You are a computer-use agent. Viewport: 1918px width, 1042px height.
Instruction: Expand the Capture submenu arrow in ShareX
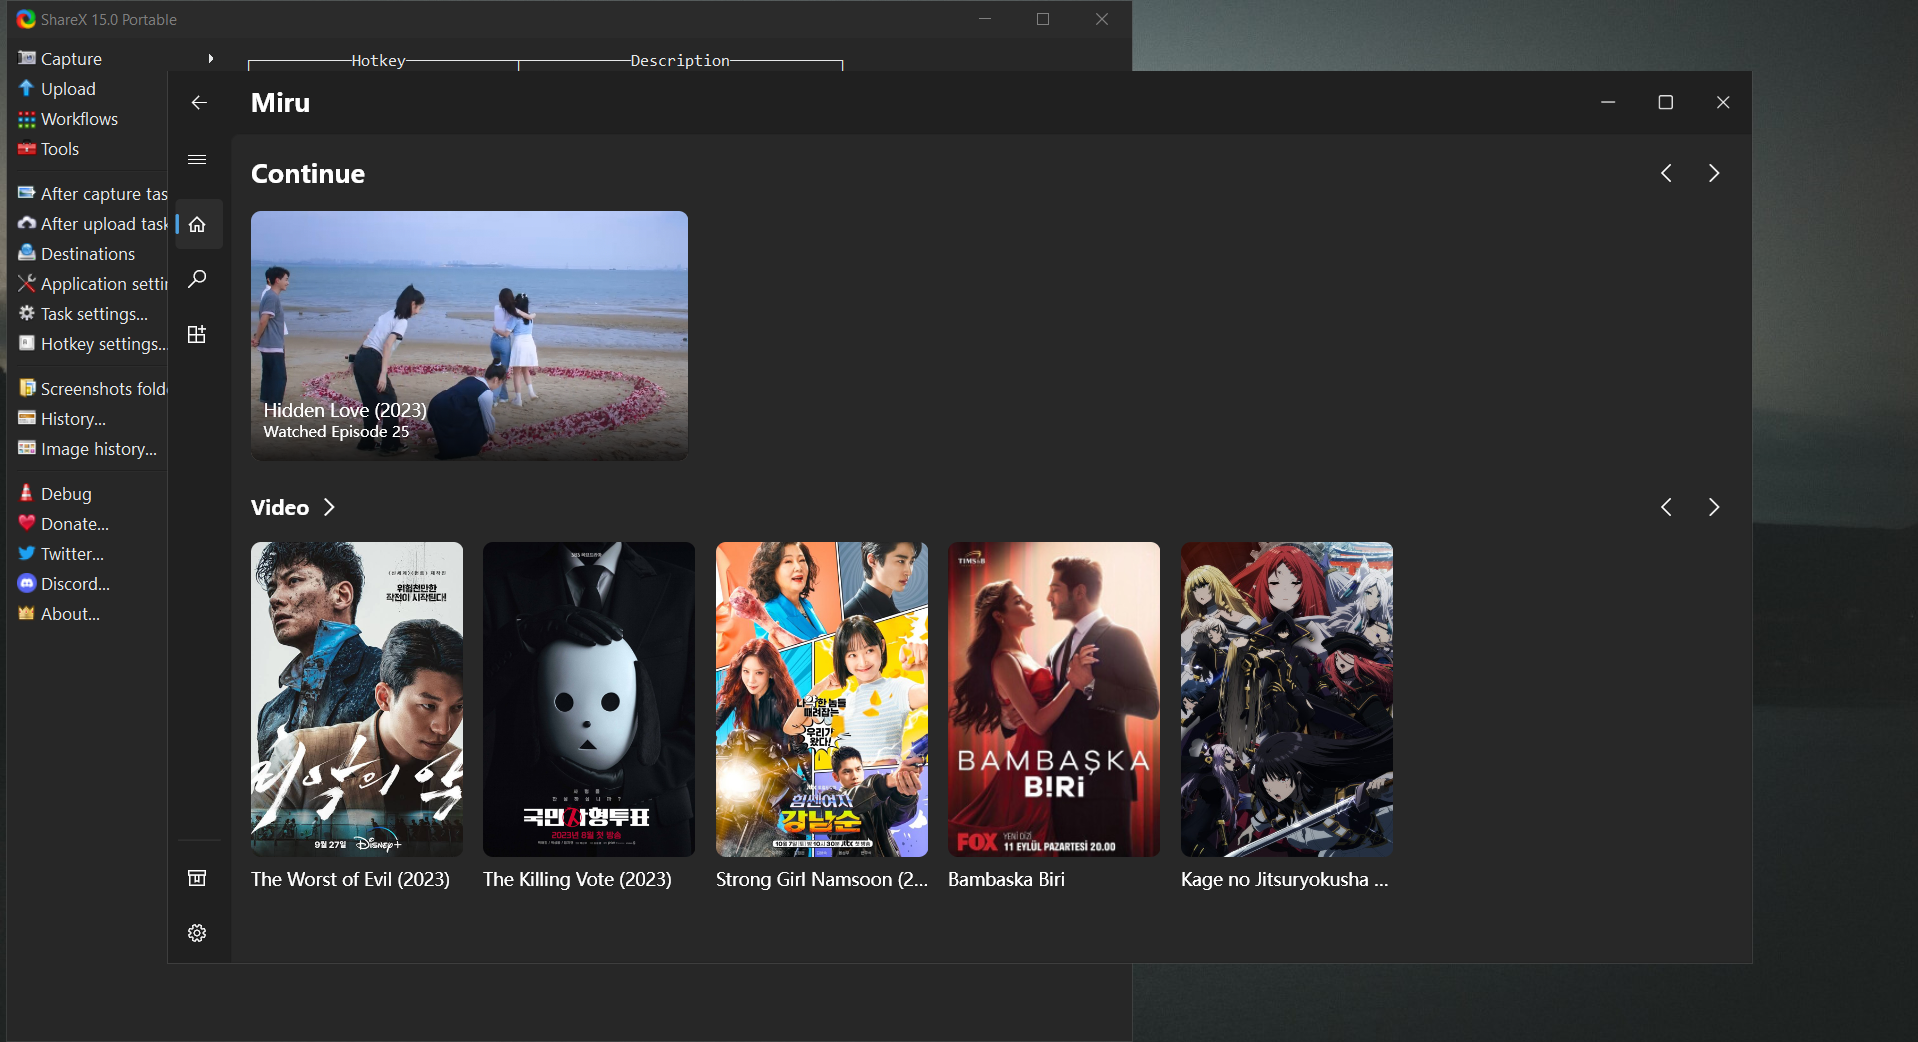coord(210,58)
